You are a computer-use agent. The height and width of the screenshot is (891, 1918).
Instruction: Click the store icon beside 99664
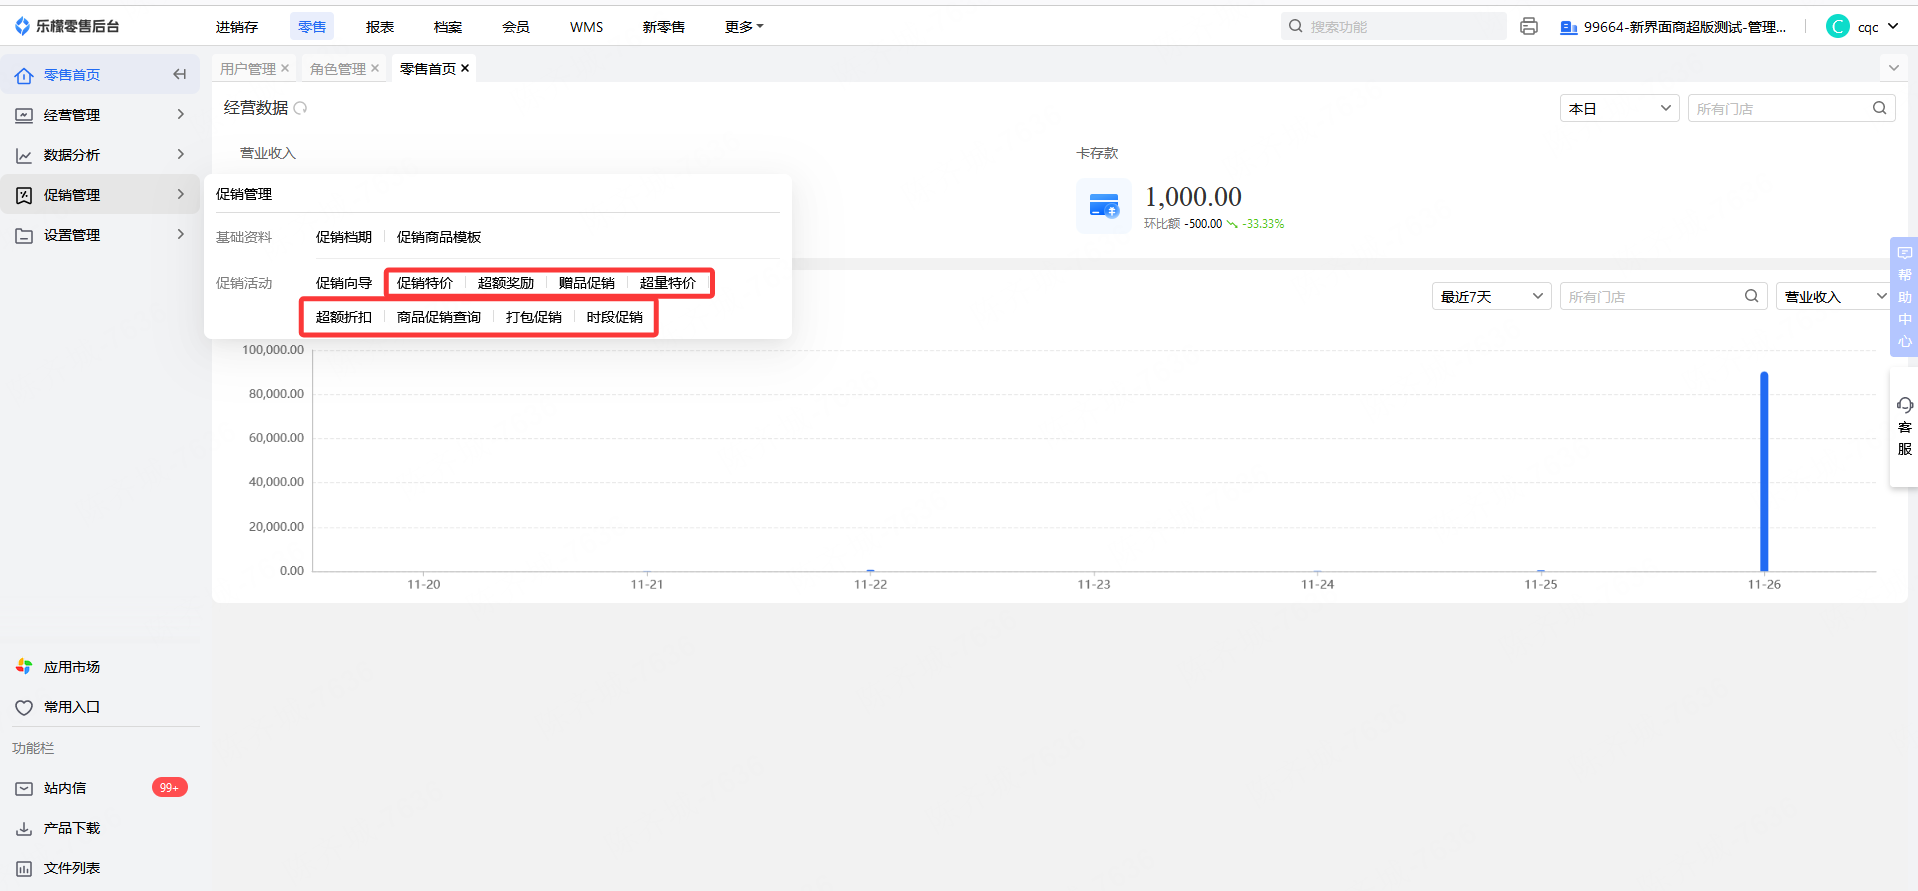coord(1568,27)
